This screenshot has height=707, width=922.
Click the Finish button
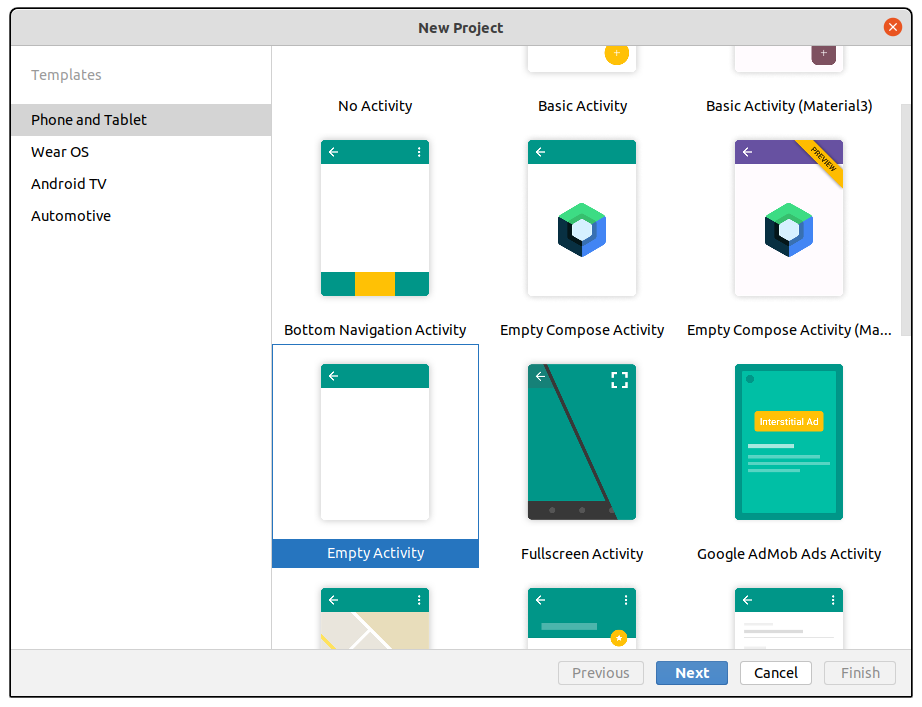pyautogui.click(x=860, y=673)
